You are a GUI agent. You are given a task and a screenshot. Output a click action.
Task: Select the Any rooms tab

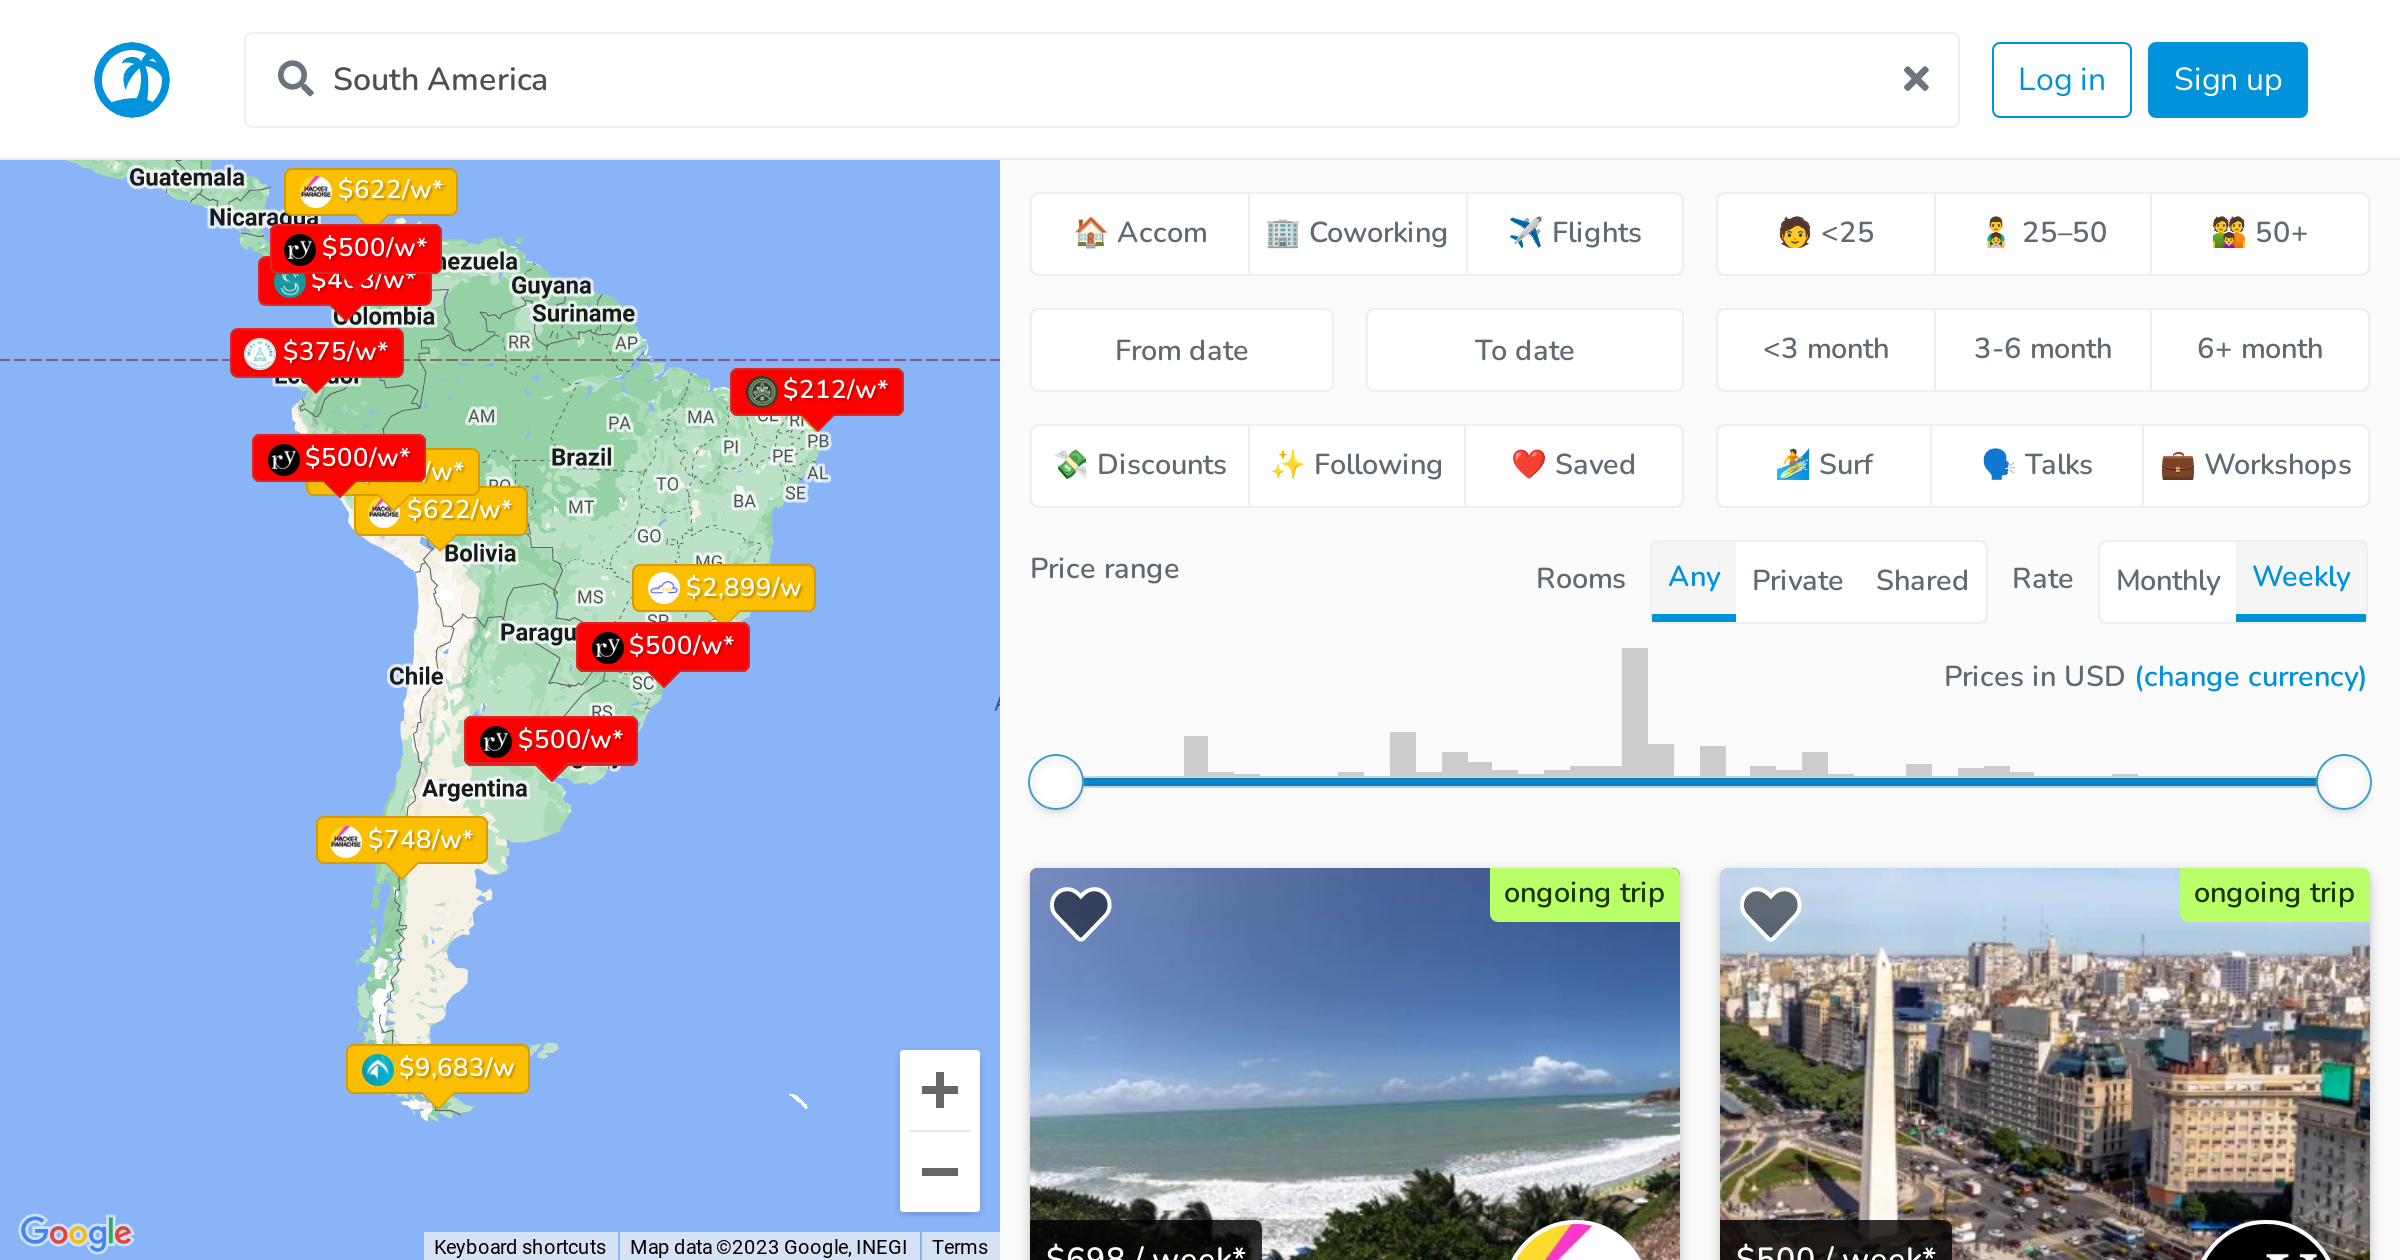[1694, 580]
